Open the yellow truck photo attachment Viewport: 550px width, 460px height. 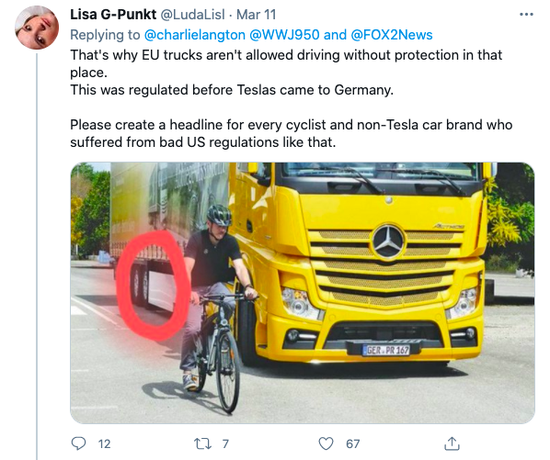302,293
